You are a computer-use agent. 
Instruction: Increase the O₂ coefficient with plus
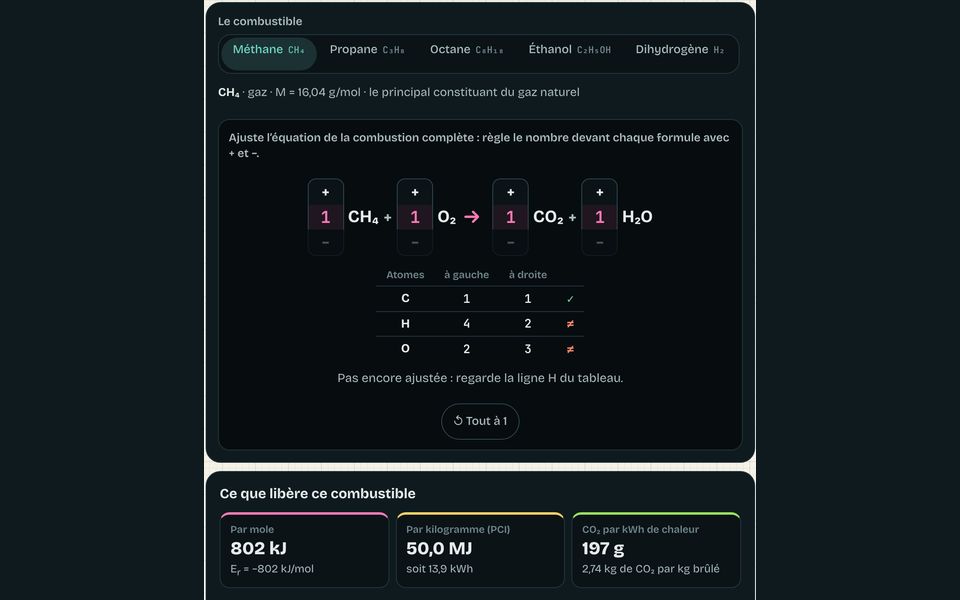pos(415,192)
